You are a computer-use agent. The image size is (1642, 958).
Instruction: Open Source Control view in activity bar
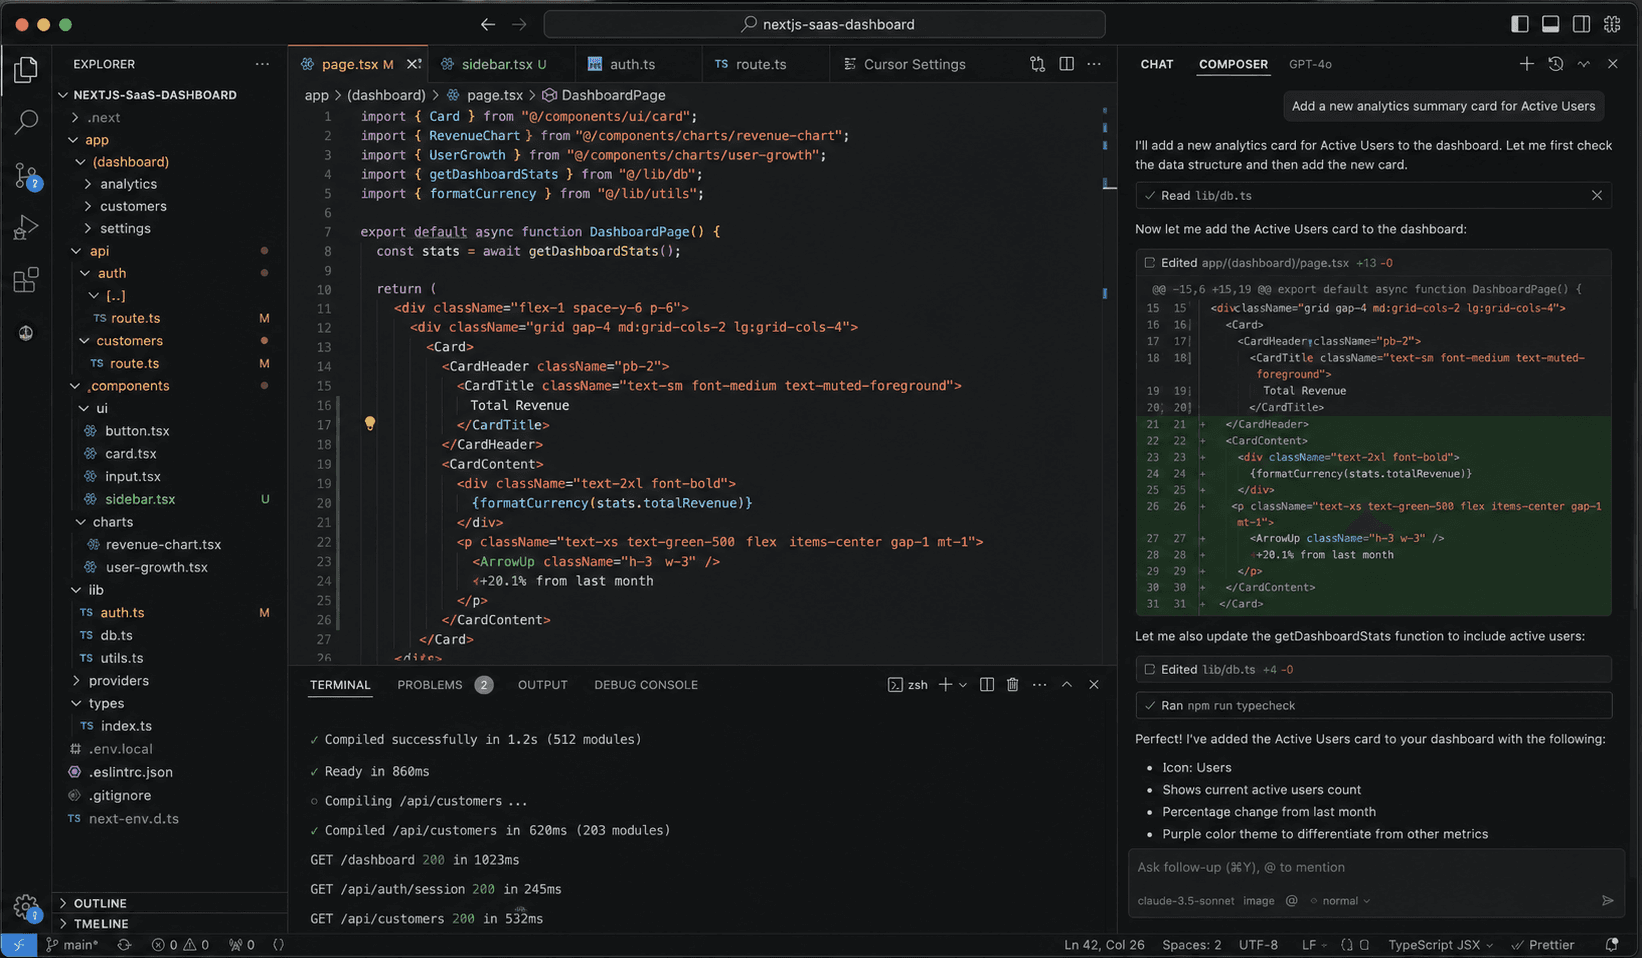coord(26,176)
